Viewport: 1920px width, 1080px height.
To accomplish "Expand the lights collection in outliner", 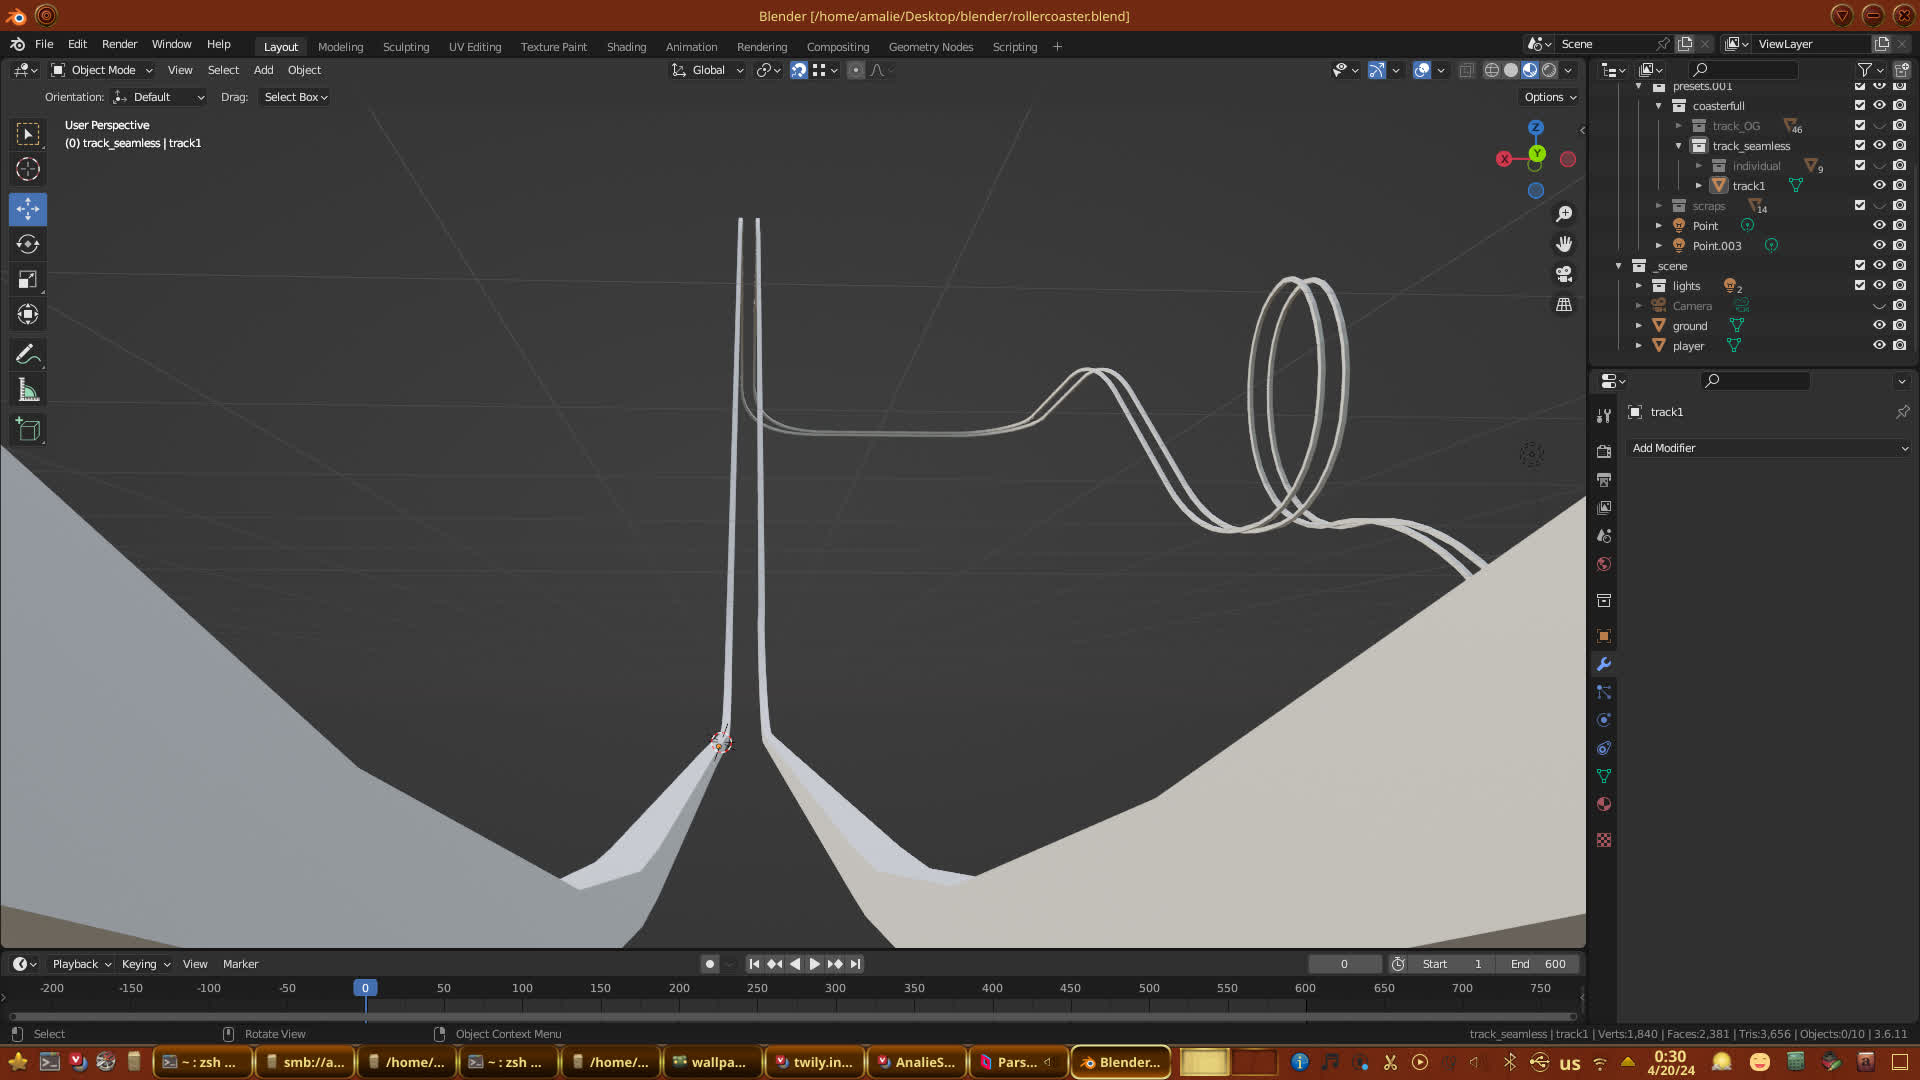I will (x=1639, y=286).
